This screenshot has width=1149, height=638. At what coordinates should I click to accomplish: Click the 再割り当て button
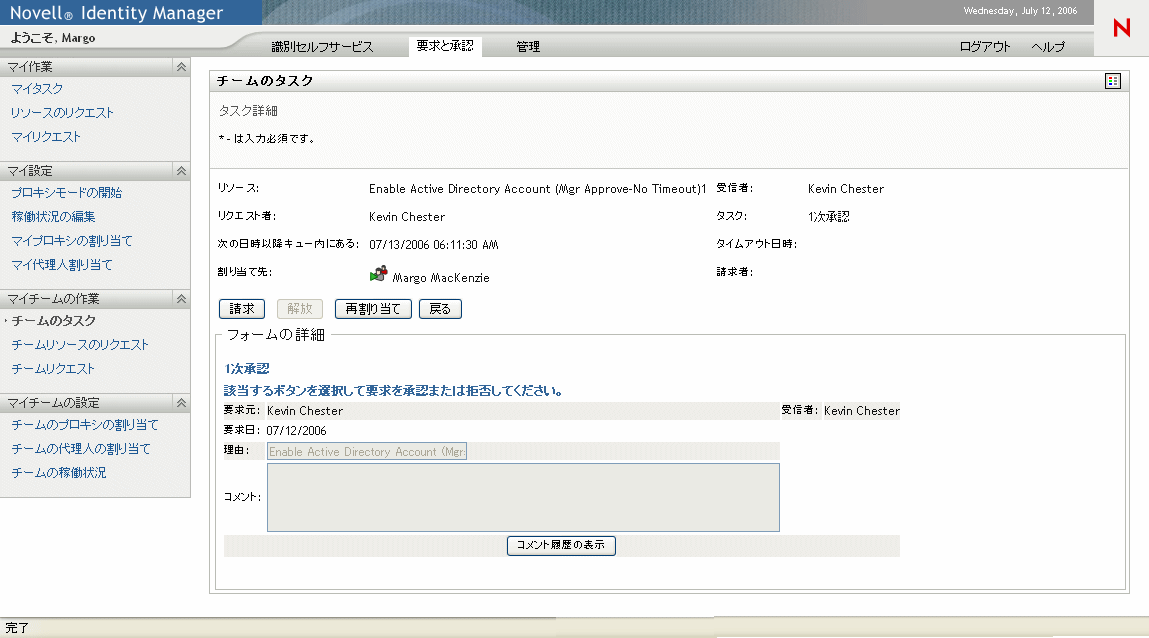point(373,309)
